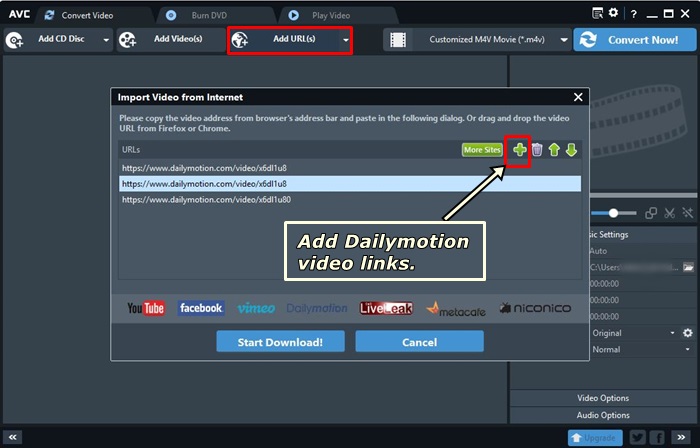Click the Auto value in settings
This screenshot has width=700, height=448.
[598, 251]
